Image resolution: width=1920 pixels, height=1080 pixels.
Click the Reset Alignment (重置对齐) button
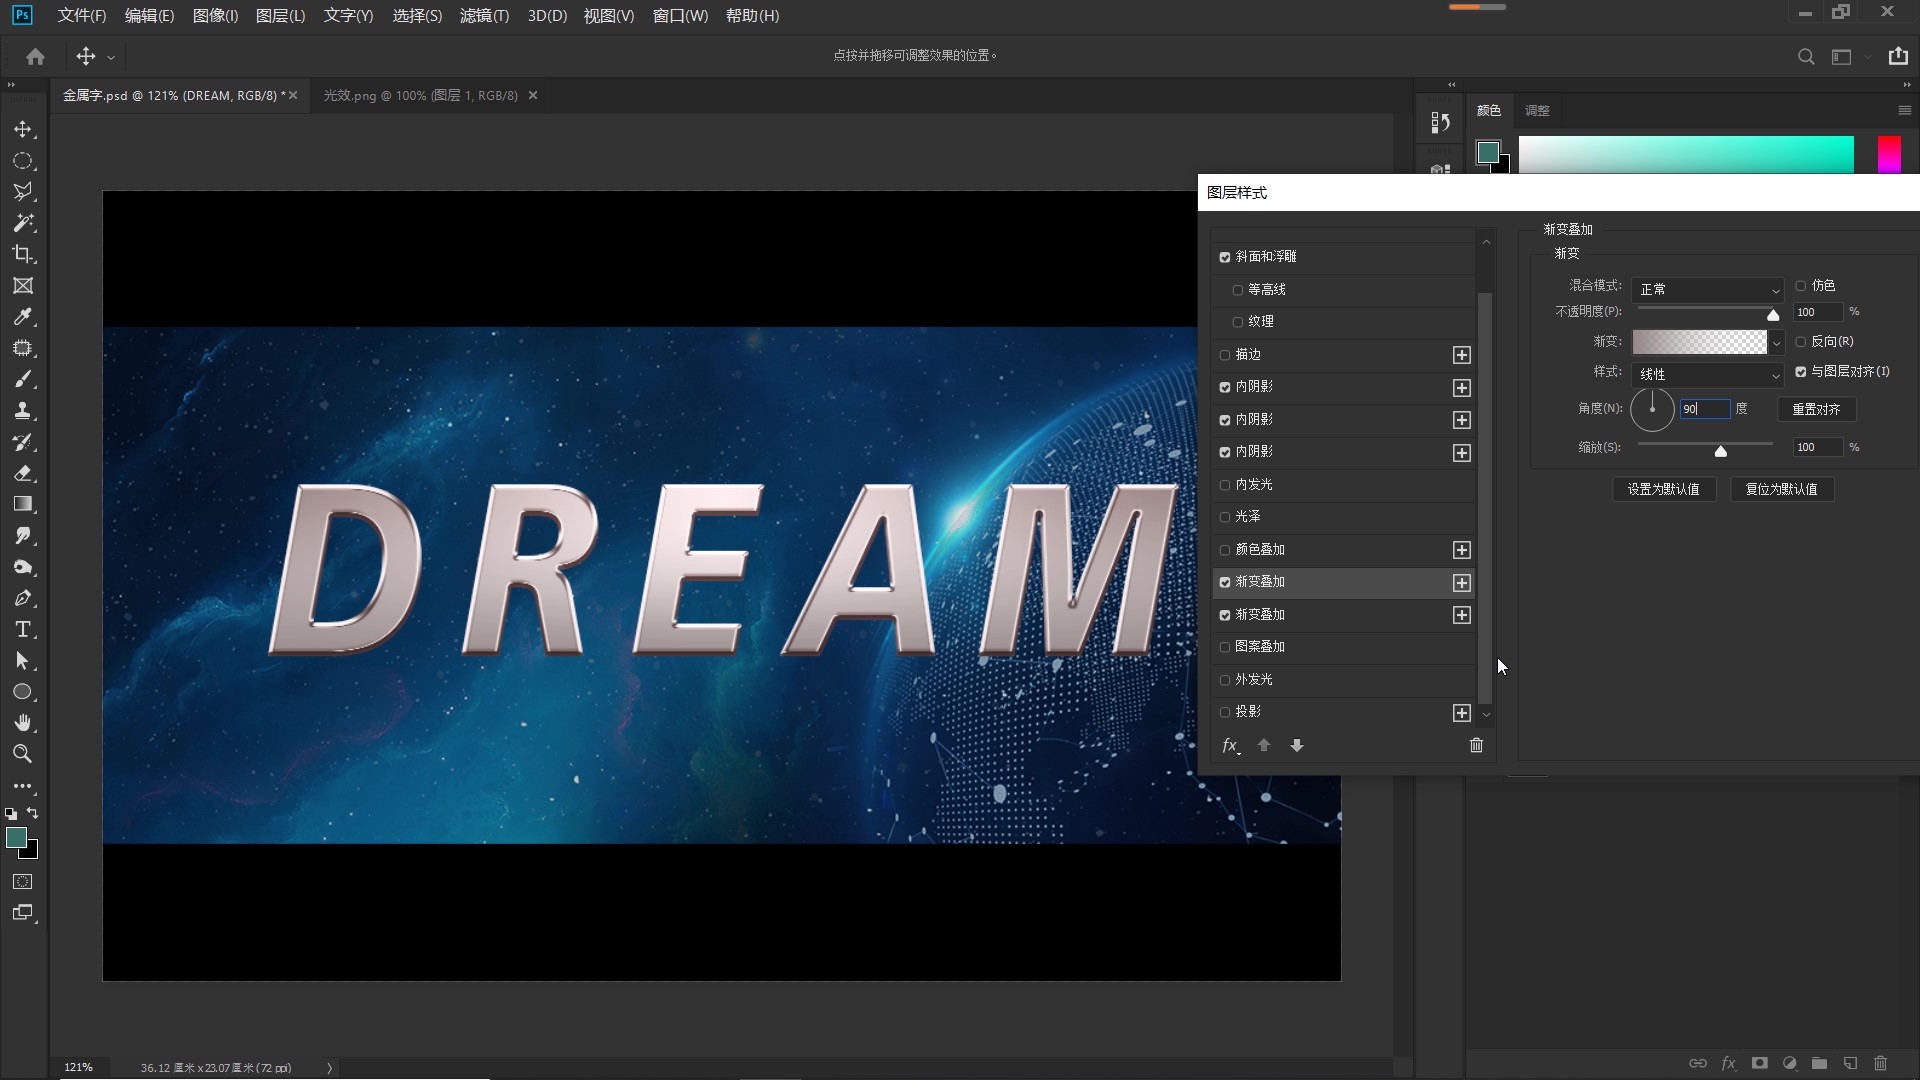1816,409
